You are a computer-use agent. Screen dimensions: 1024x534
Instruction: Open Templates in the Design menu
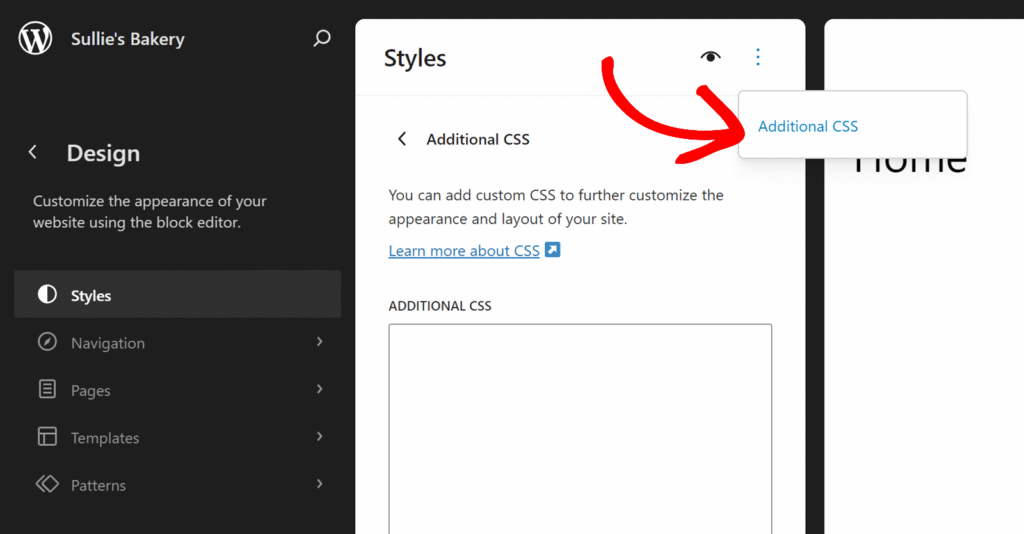click(178, 437)
